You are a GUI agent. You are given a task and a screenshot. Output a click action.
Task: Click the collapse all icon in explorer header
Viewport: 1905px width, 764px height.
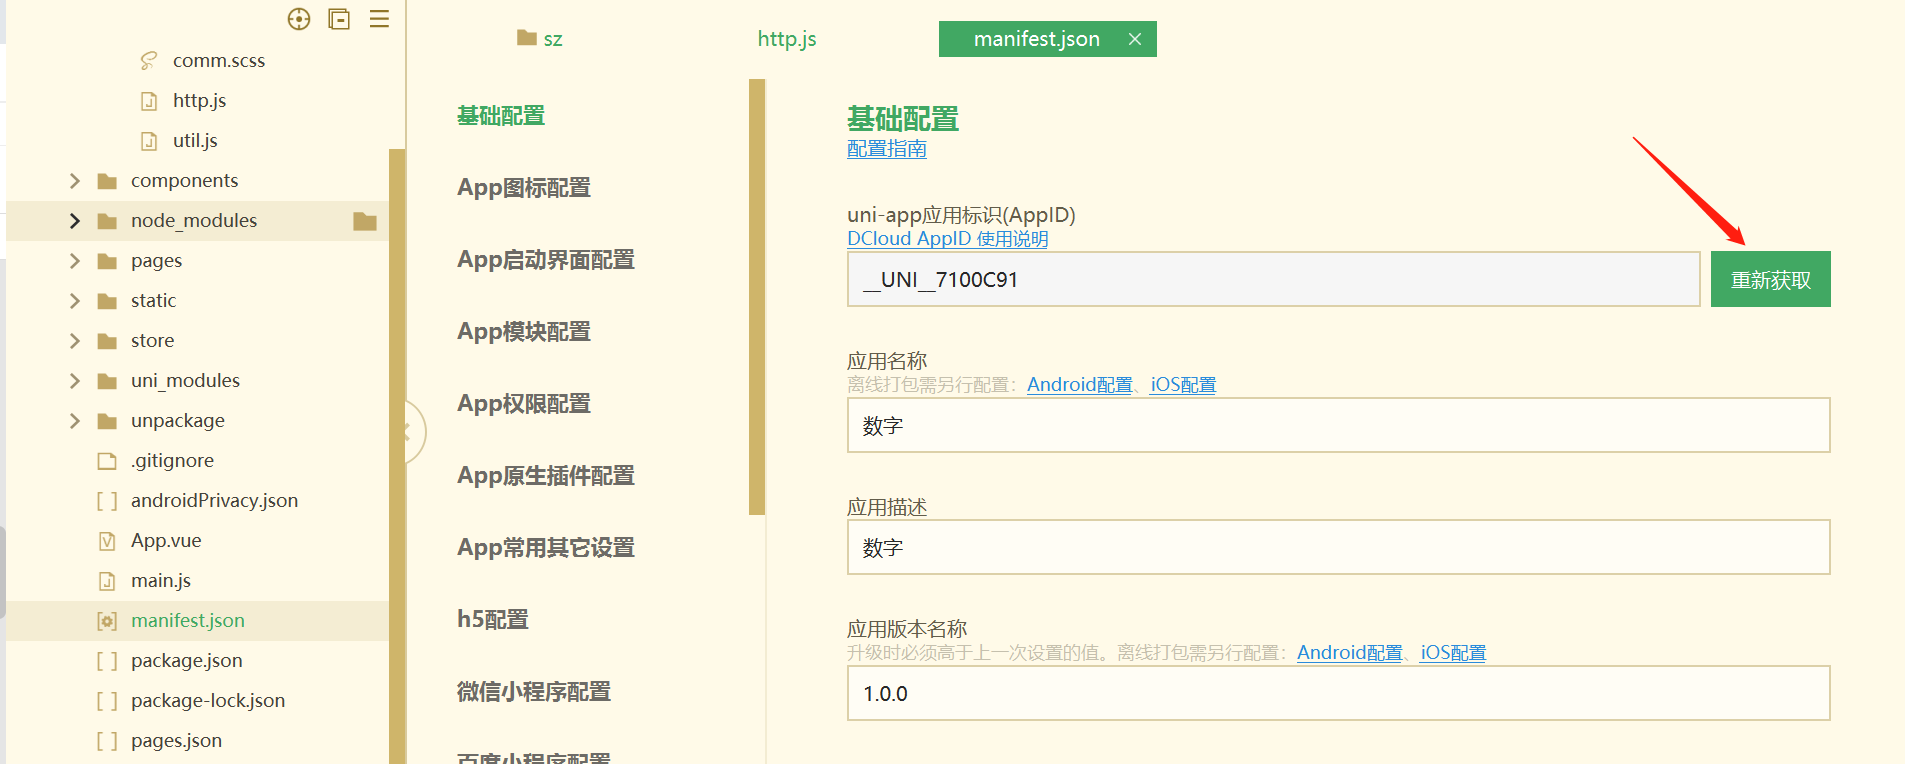pyautogui.click(x=339, y=19)
